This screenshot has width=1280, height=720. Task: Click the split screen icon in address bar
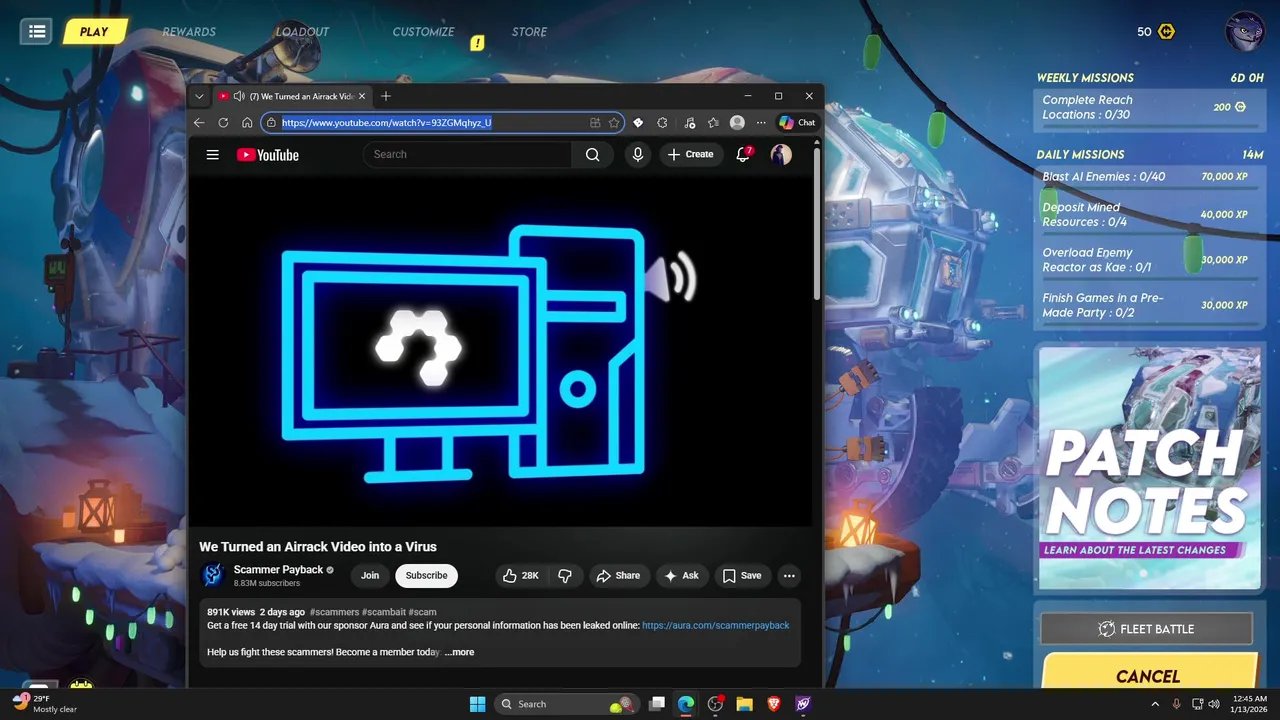pos(595,123)
